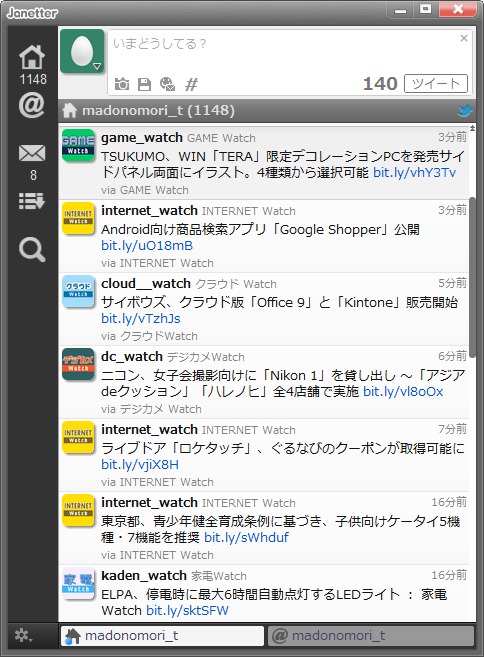The image size is (484, 657).
Task: Click internet_watch avatar on Google Shopper tweet
Action: point(78,218)
